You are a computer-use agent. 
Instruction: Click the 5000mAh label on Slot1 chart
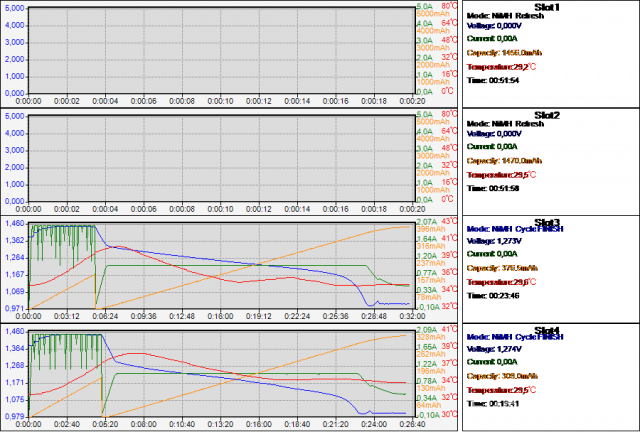click(433, 14)
